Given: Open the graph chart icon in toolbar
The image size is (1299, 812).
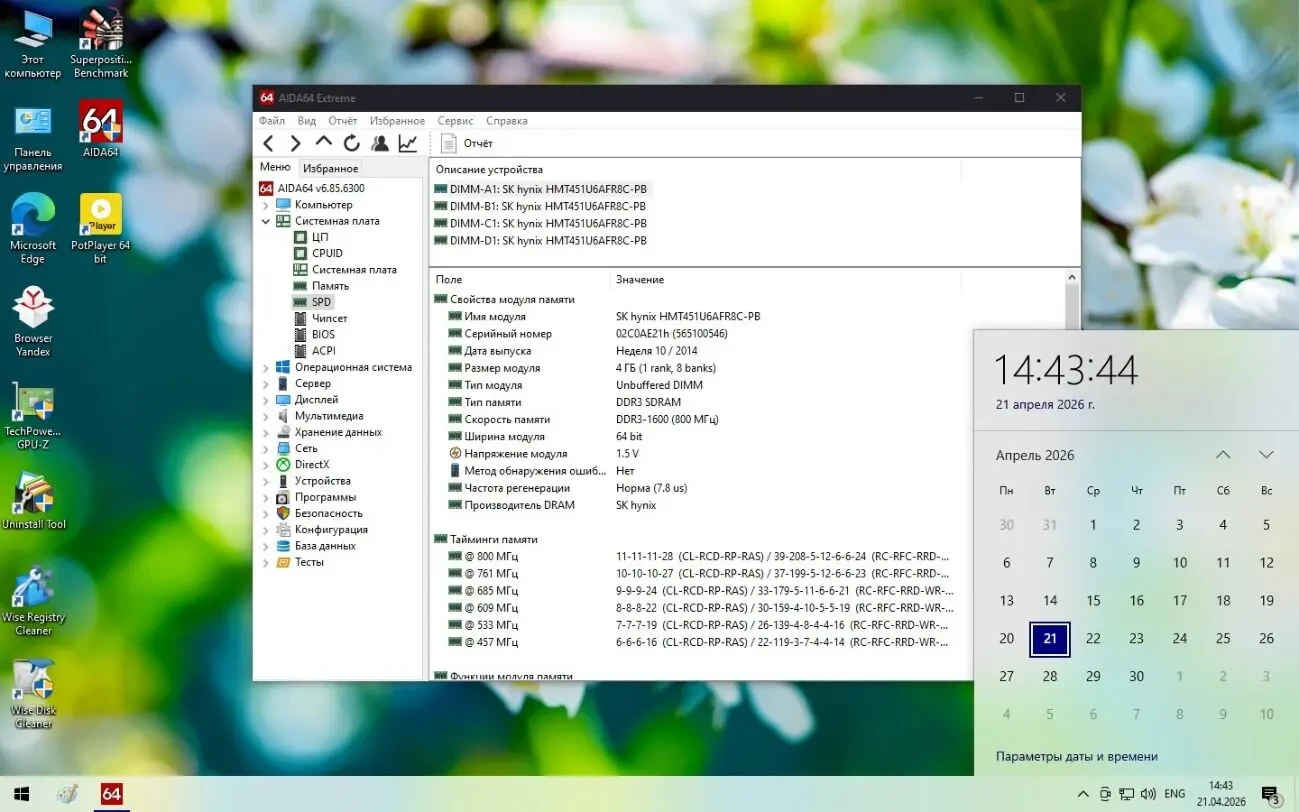Looking at the screenshot, I should [407, 144].
